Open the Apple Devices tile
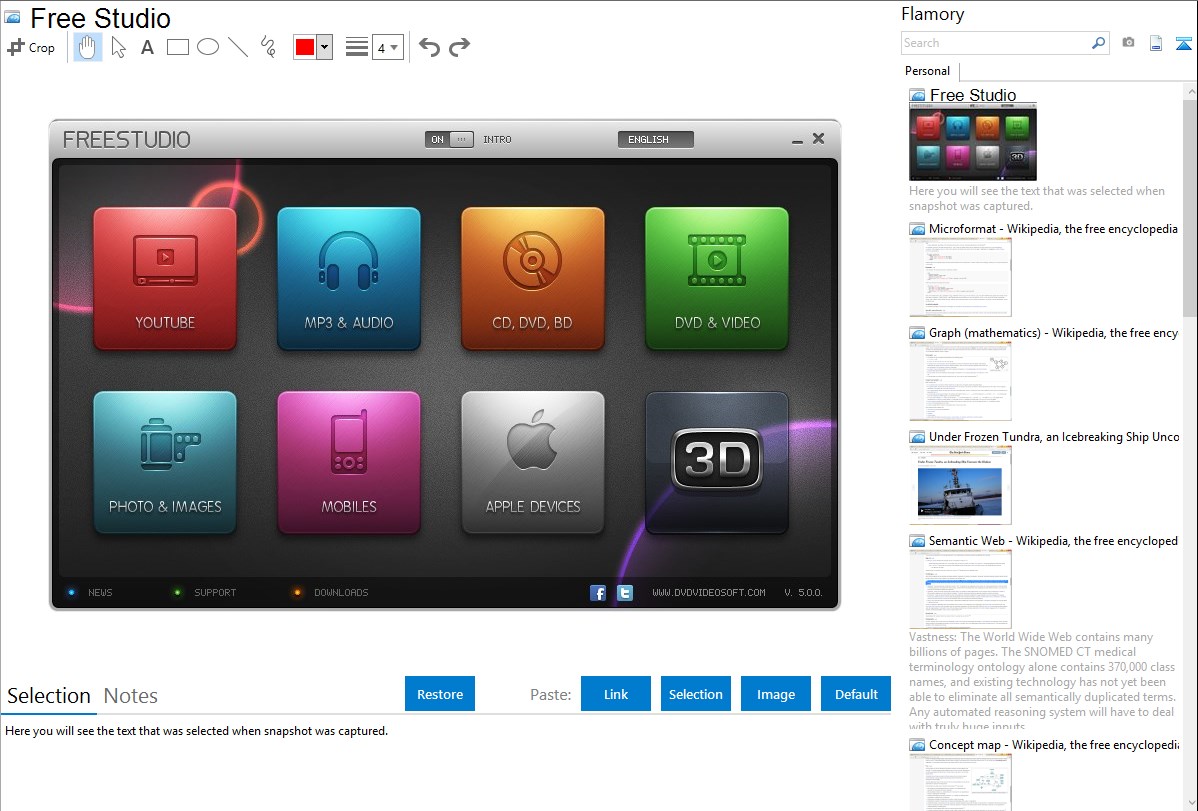The width and height of the screenshot is (1198, 811). click(x=533, y=462)
